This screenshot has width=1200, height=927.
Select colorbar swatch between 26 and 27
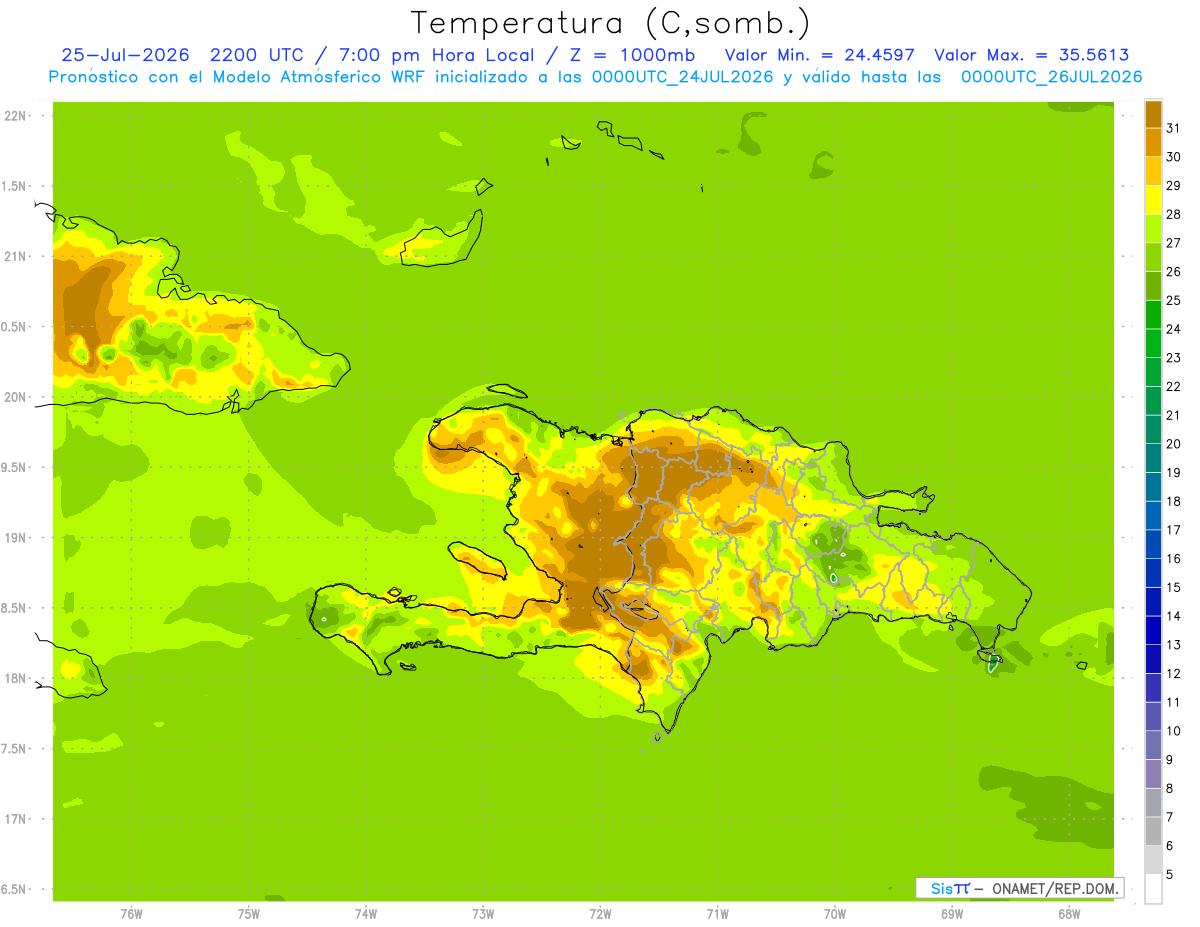[1153, 257]
